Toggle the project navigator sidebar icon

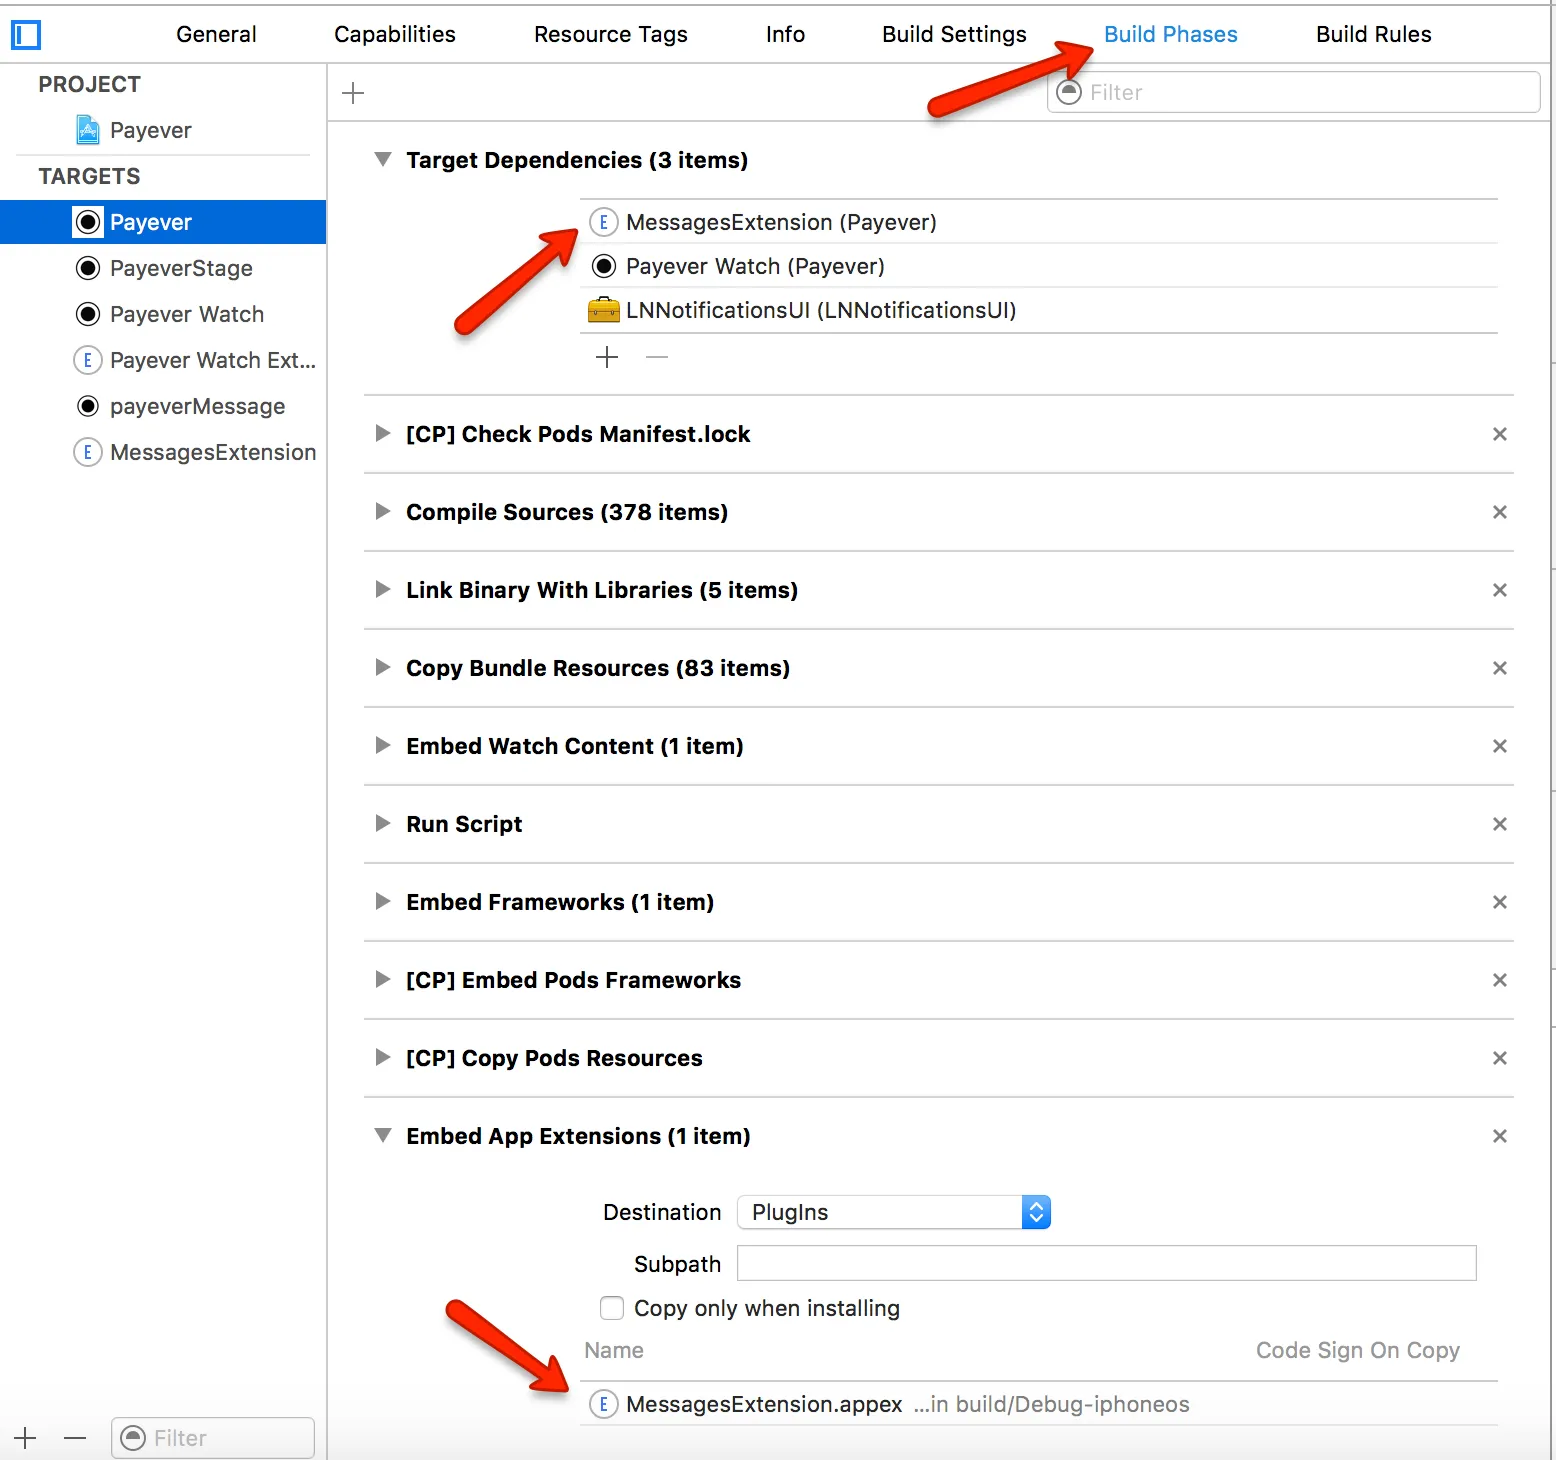pyautogui.click(x=26, y=35)
